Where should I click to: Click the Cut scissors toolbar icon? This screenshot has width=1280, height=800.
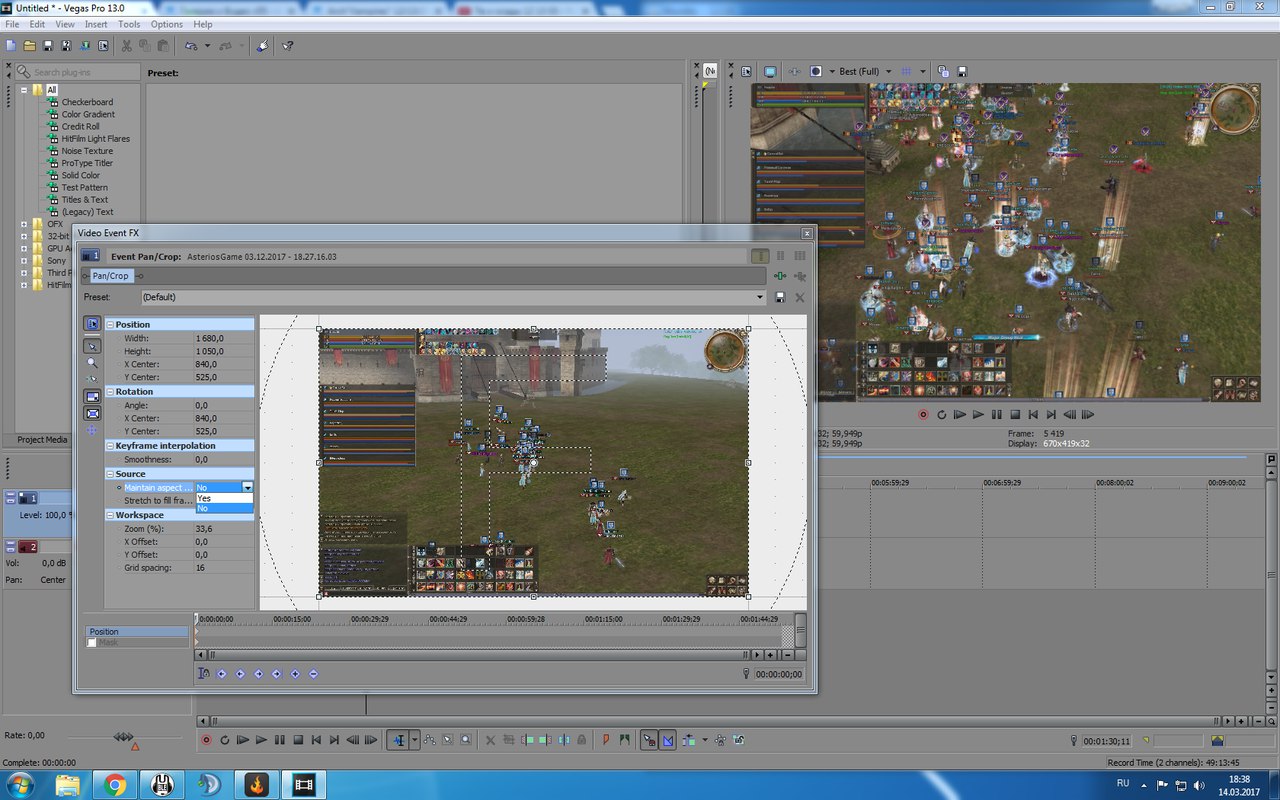[x=127, y=46]
